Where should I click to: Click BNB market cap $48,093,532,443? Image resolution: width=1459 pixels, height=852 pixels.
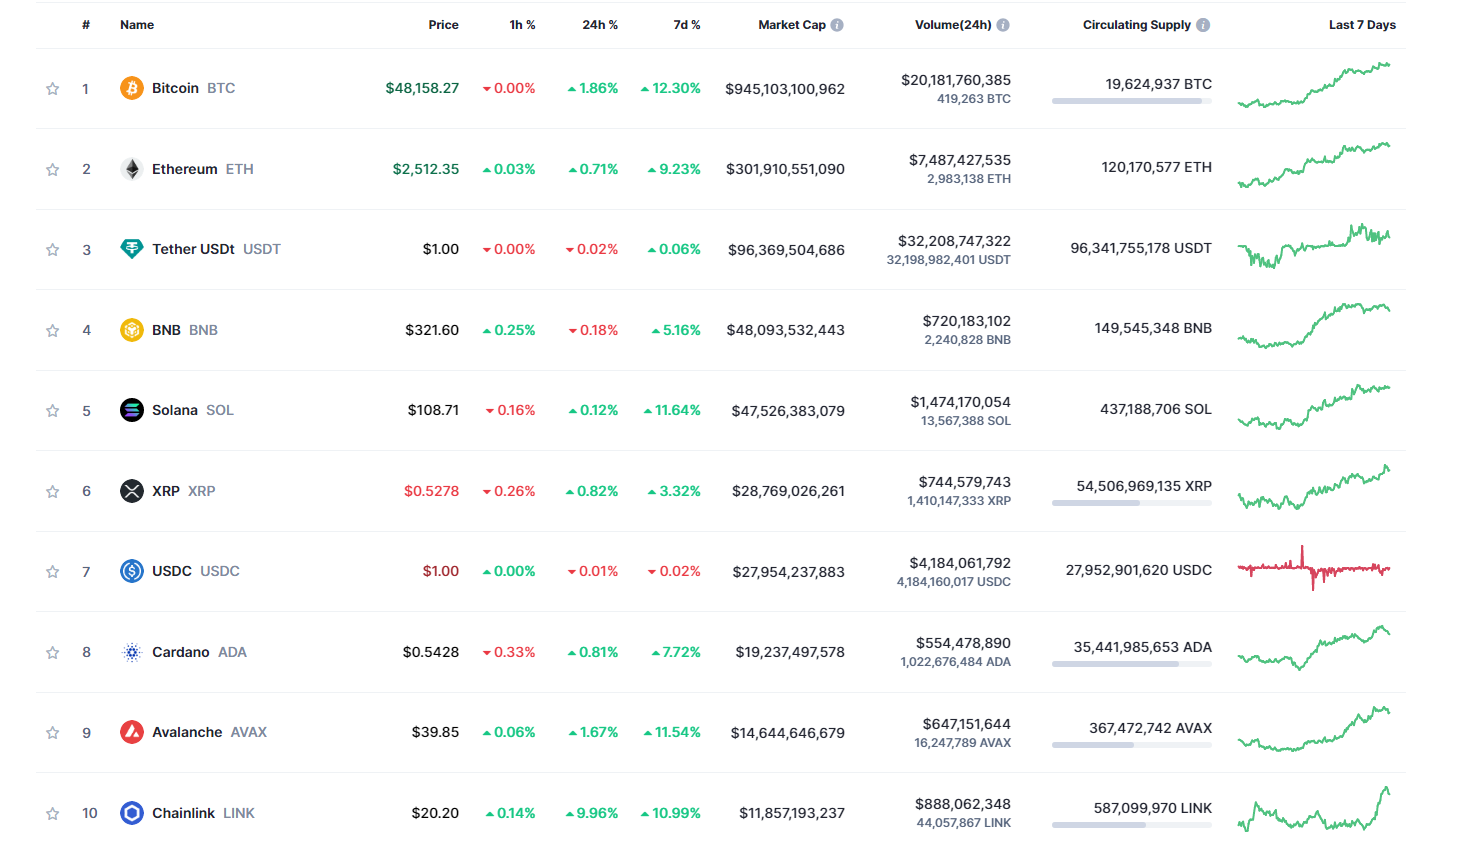[786, 330]
